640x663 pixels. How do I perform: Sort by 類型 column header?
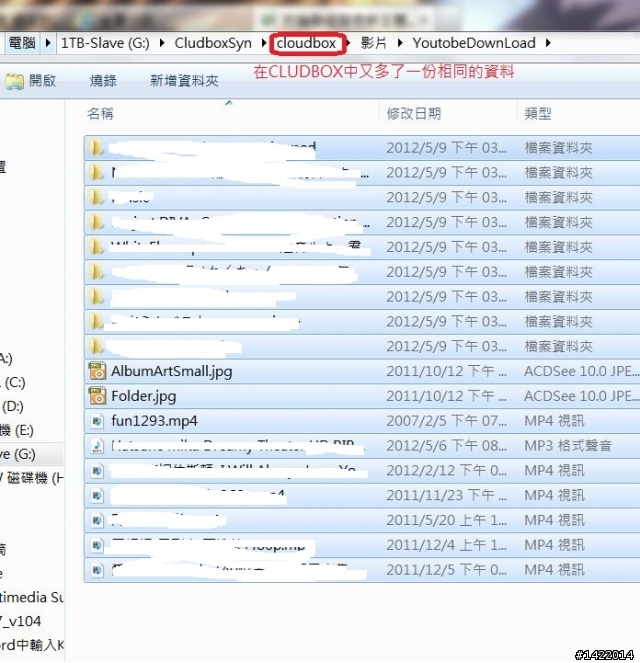click(538, 113)
